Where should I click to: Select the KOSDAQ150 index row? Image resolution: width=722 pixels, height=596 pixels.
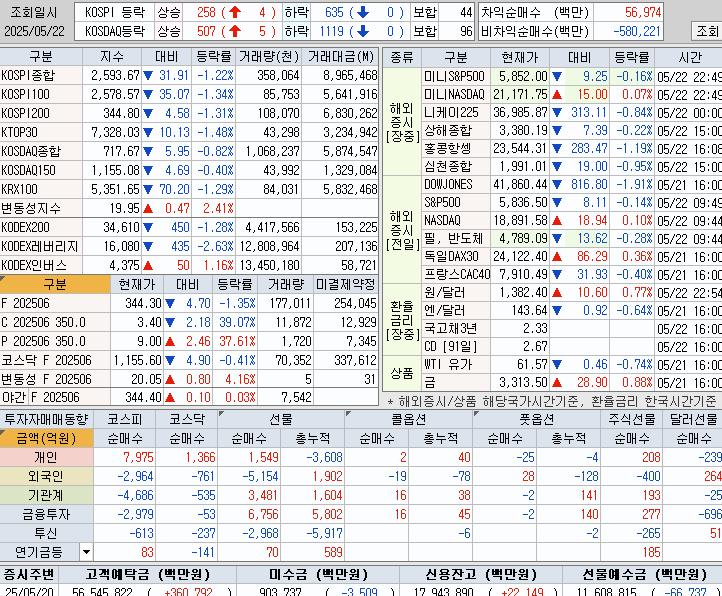point(189,170)
